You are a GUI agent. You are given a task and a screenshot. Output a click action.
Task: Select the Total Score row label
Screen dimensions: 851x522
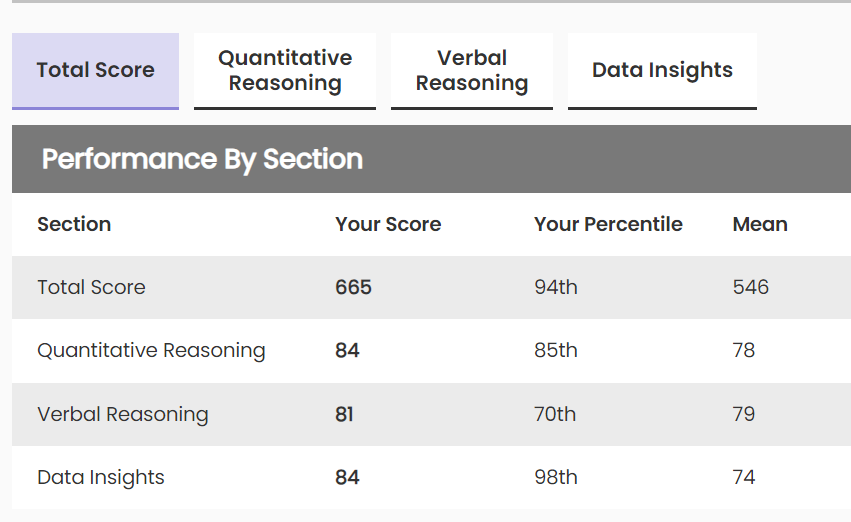(x=91, y=287)
